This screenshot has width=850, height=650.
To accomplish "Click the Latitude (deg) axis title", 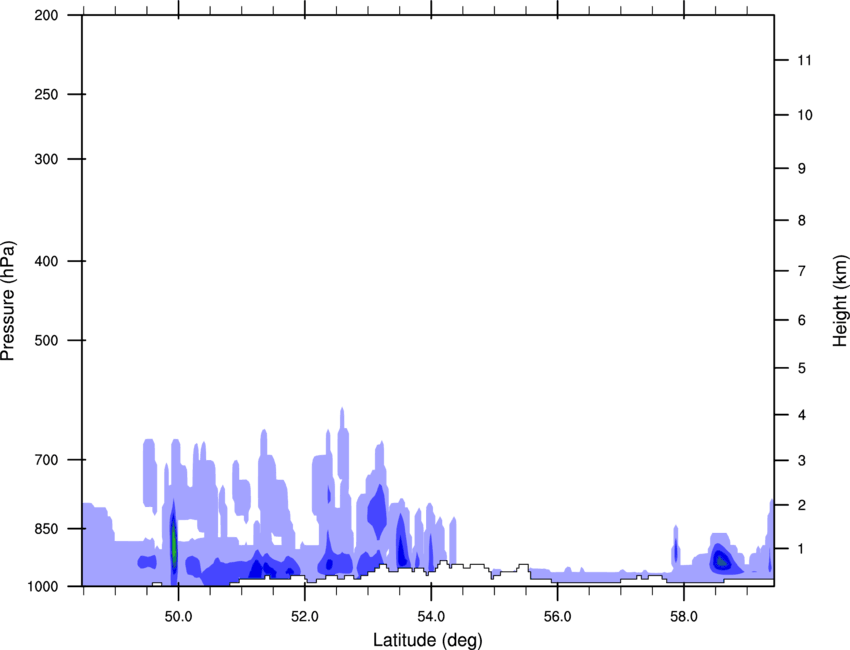I will [x=427, y=640].
